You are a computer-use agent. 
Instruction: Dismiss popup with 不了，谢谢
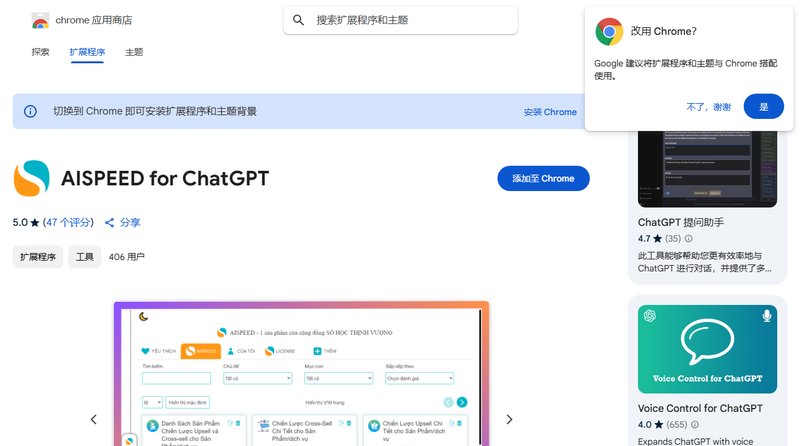[709, 107]
